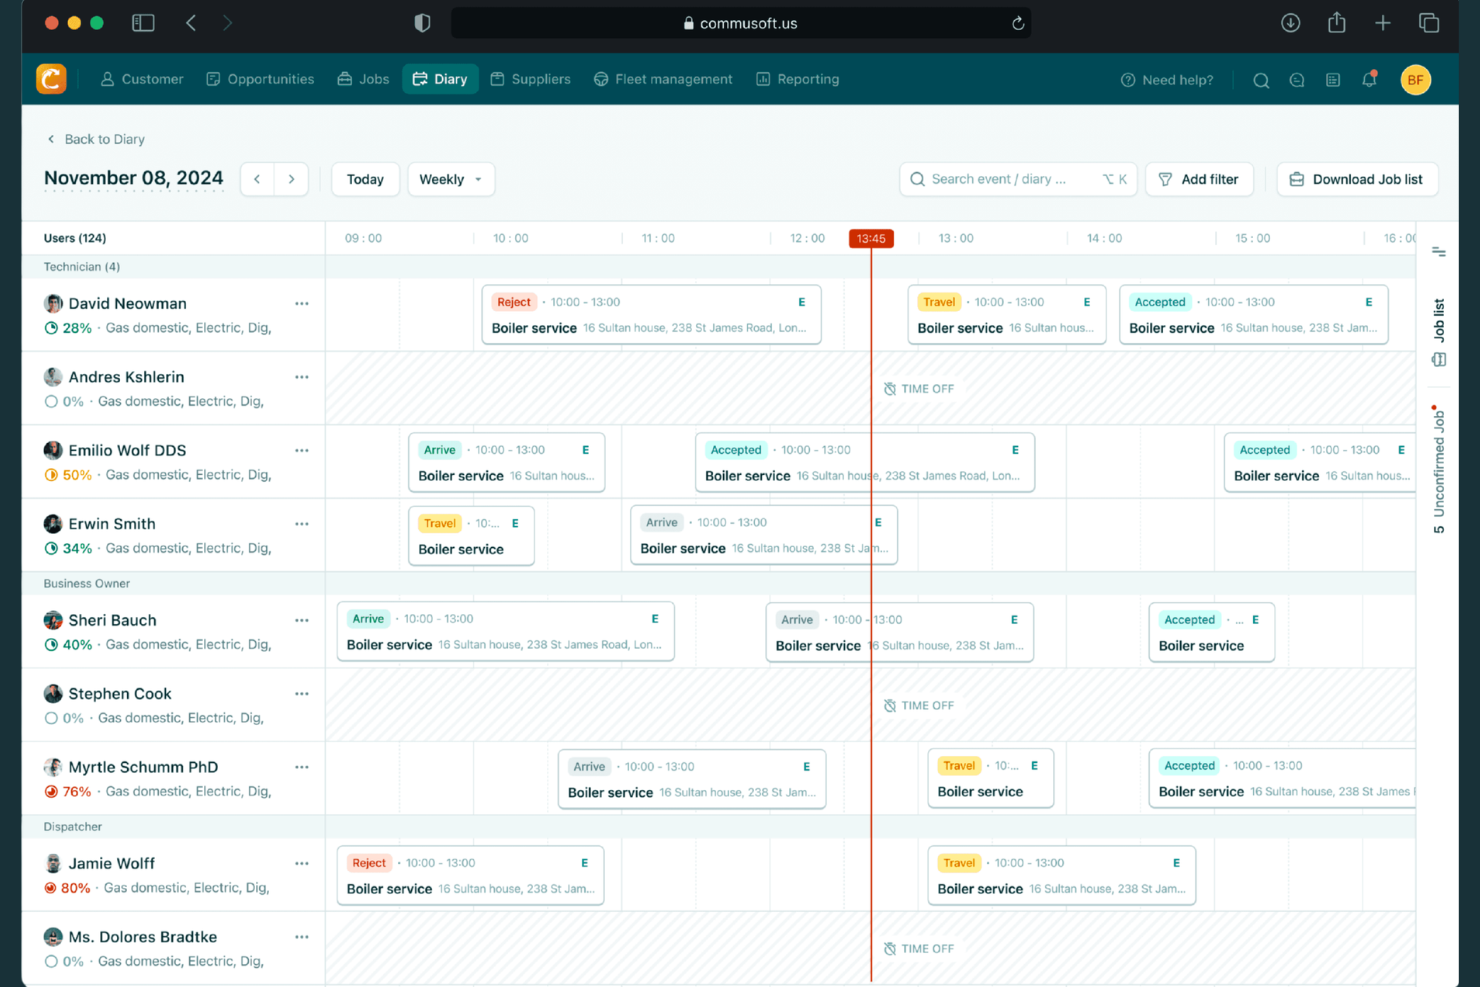
Task: Click the Safari share icon
Action: 1337,22
